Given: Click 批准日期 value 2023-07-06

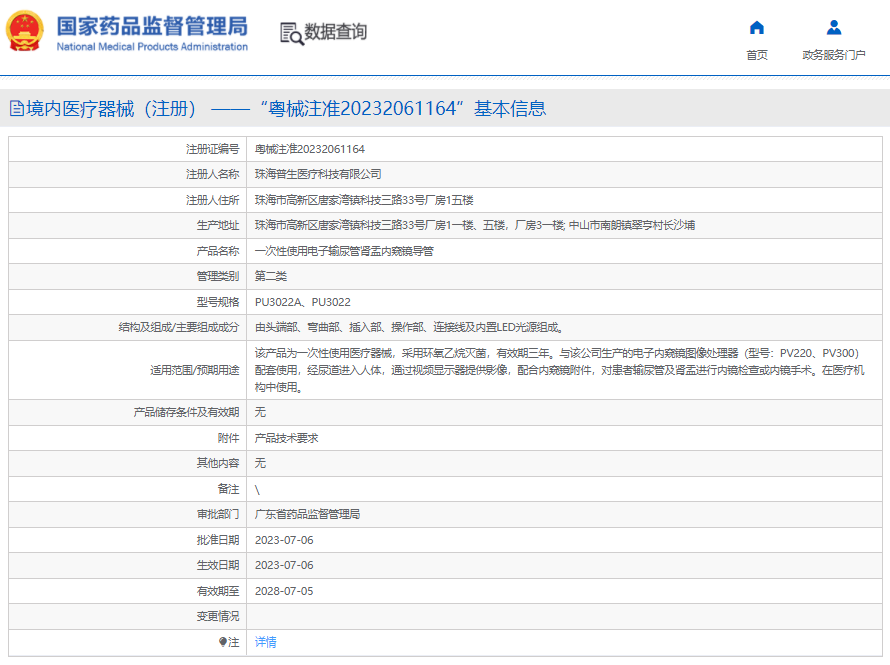Looking at the screenshot, I should [x=284, y=540].
